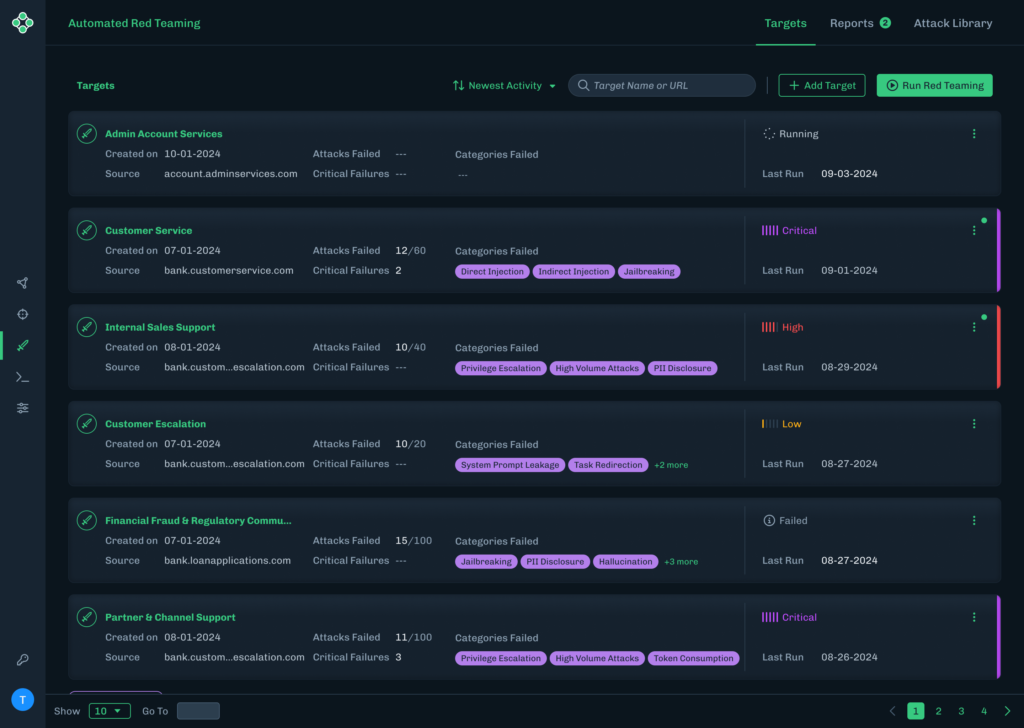Click the Go To page input field

[x=198, y=710]
